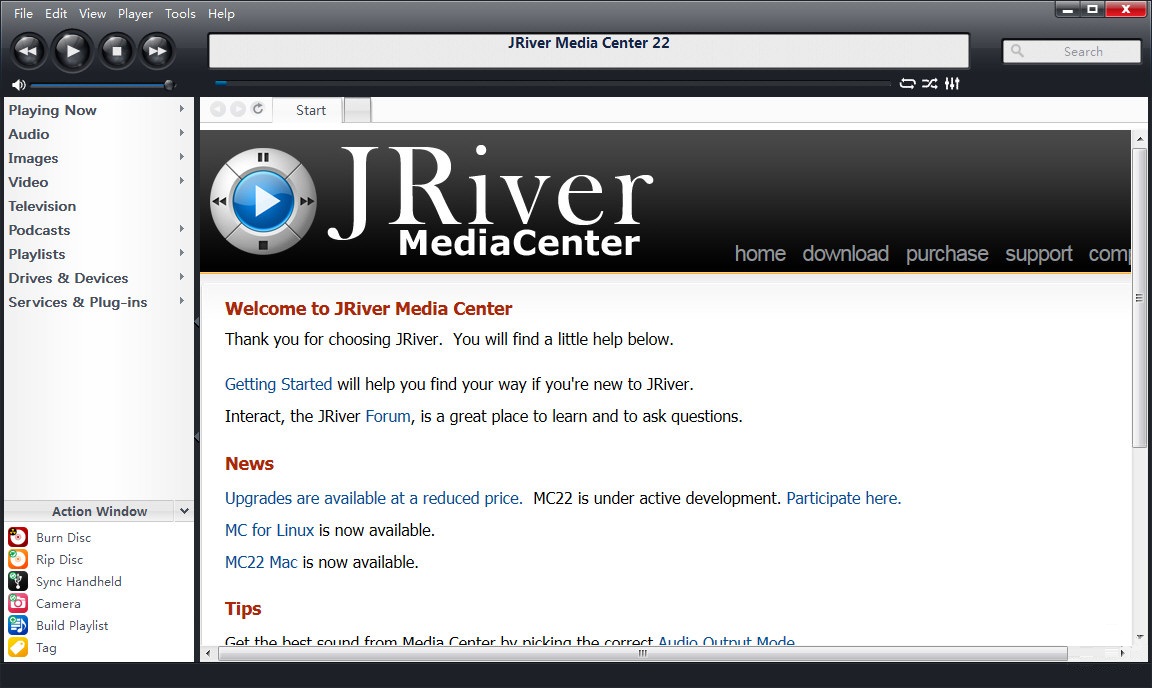Skip to next track button
The image size is (1152, 688).
click(x=157, y=51)
